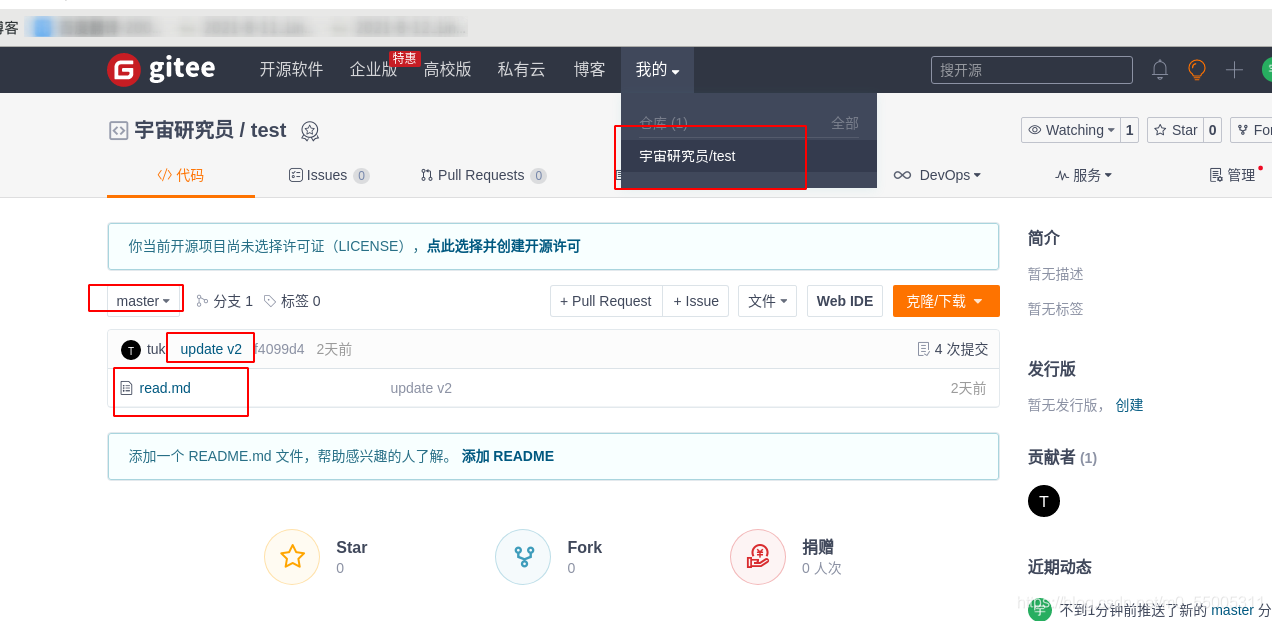Viewport: 1272px width, 621px height.
Task: Click the user avatar in recent activity
Action: tap(1040, 609)
